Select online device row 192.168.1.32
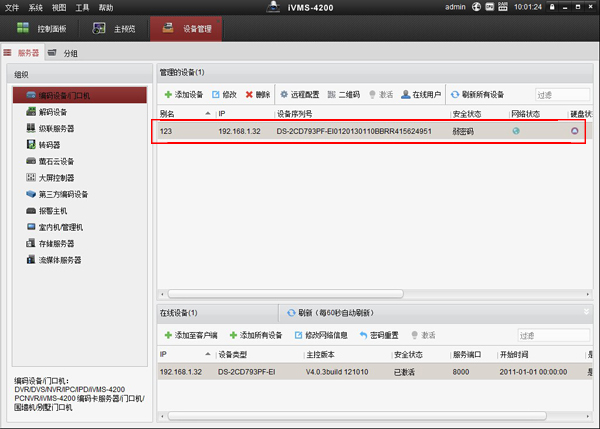The width and height of the screenshot is (600, 429). (375, 372)
